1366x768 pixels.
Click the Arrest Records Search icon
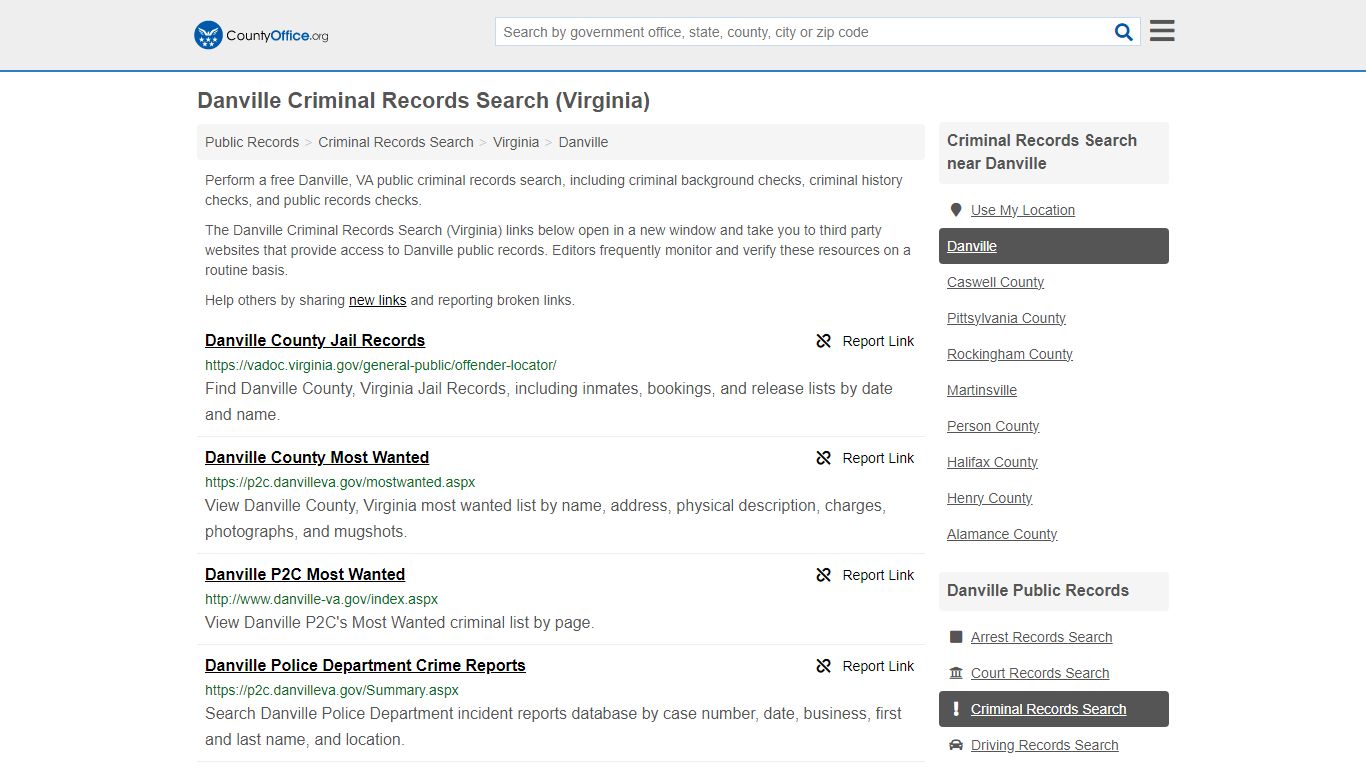[x=956, y=637]
